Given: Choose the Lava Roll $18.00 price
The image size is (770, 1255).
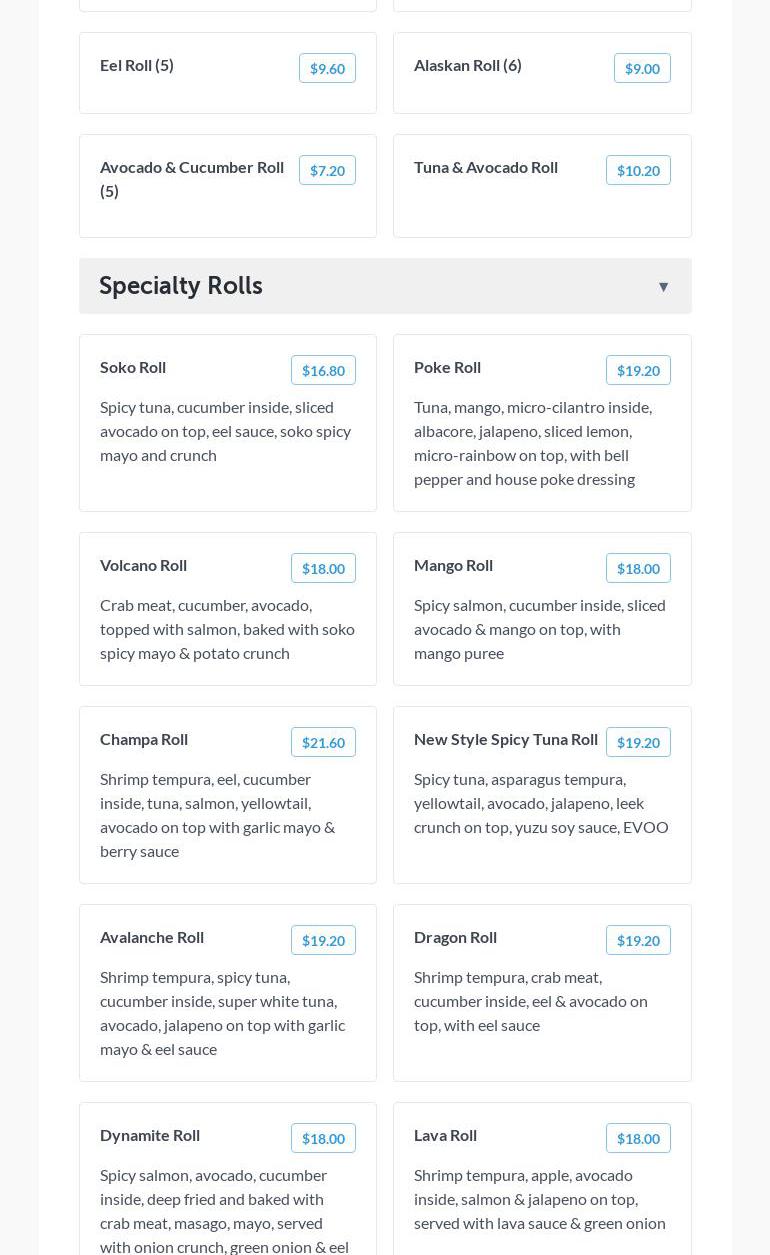Looking at the screenshot, I should [x=638, y=1138].
